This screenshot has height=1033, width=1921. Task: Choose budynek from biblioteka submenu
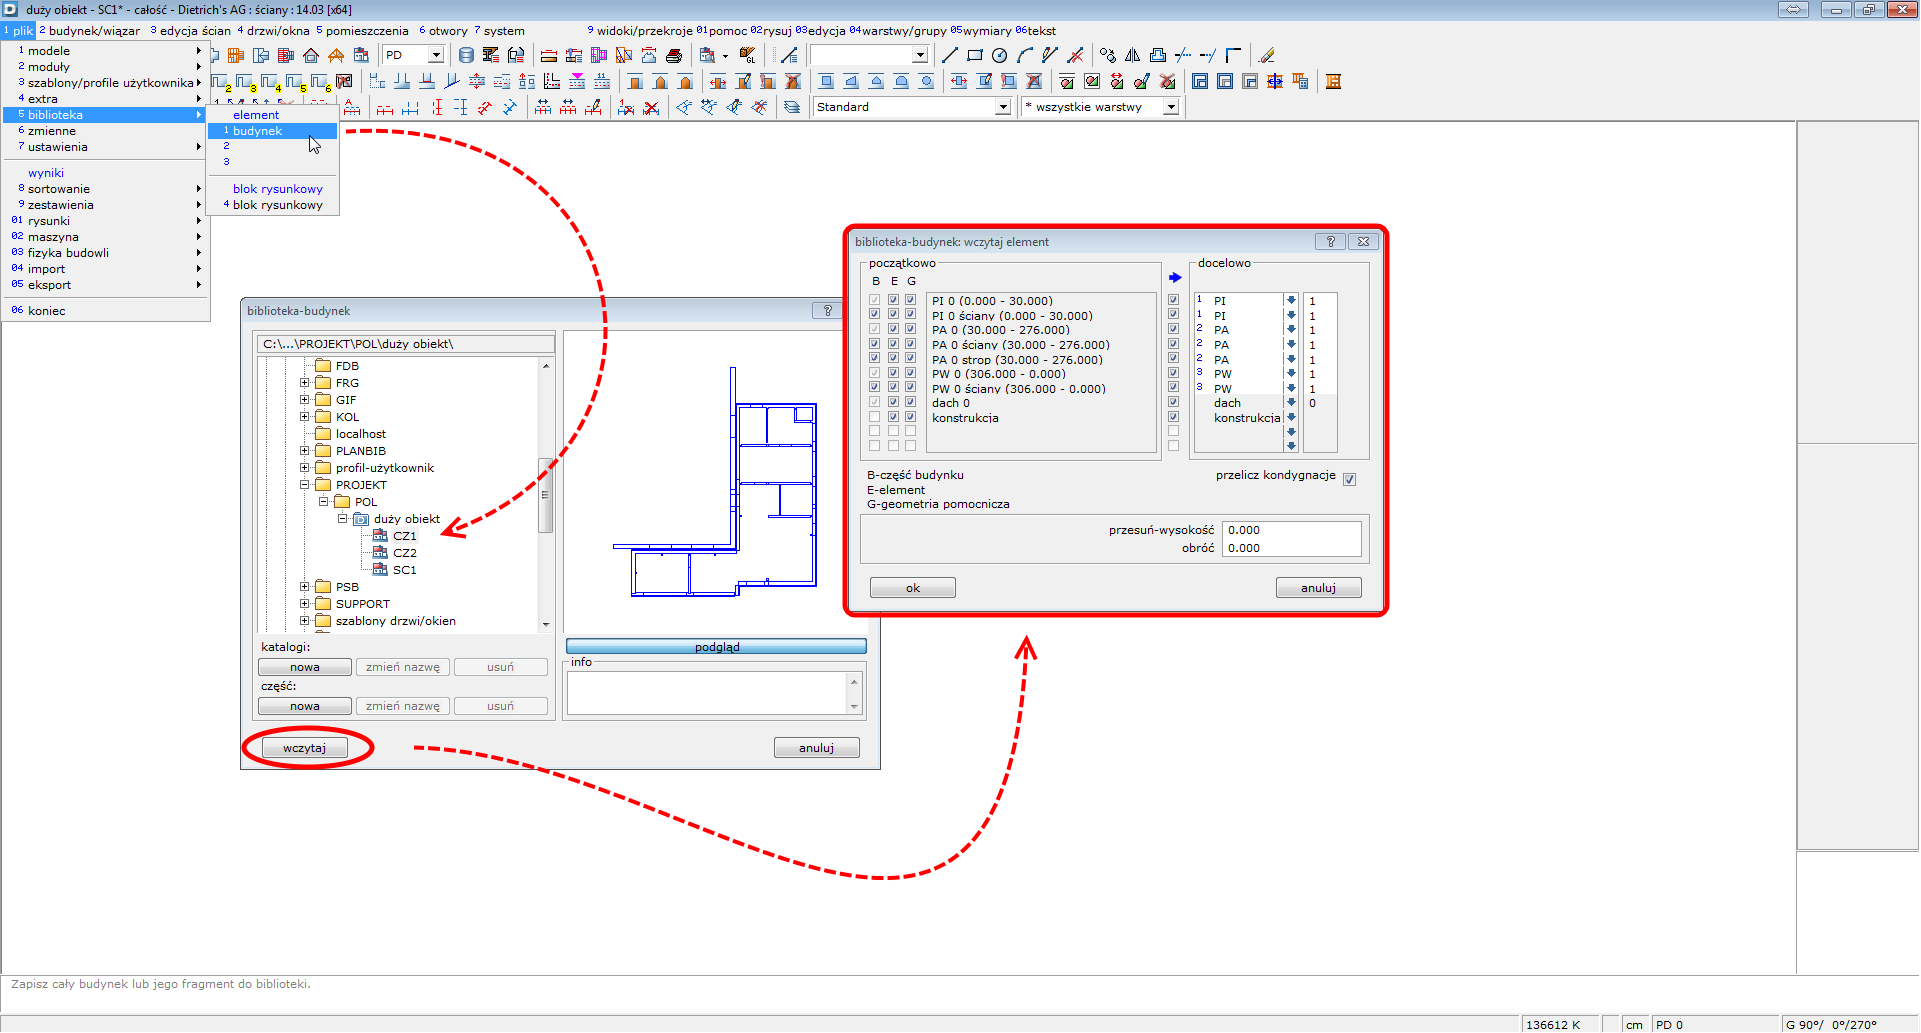(258, 131)
